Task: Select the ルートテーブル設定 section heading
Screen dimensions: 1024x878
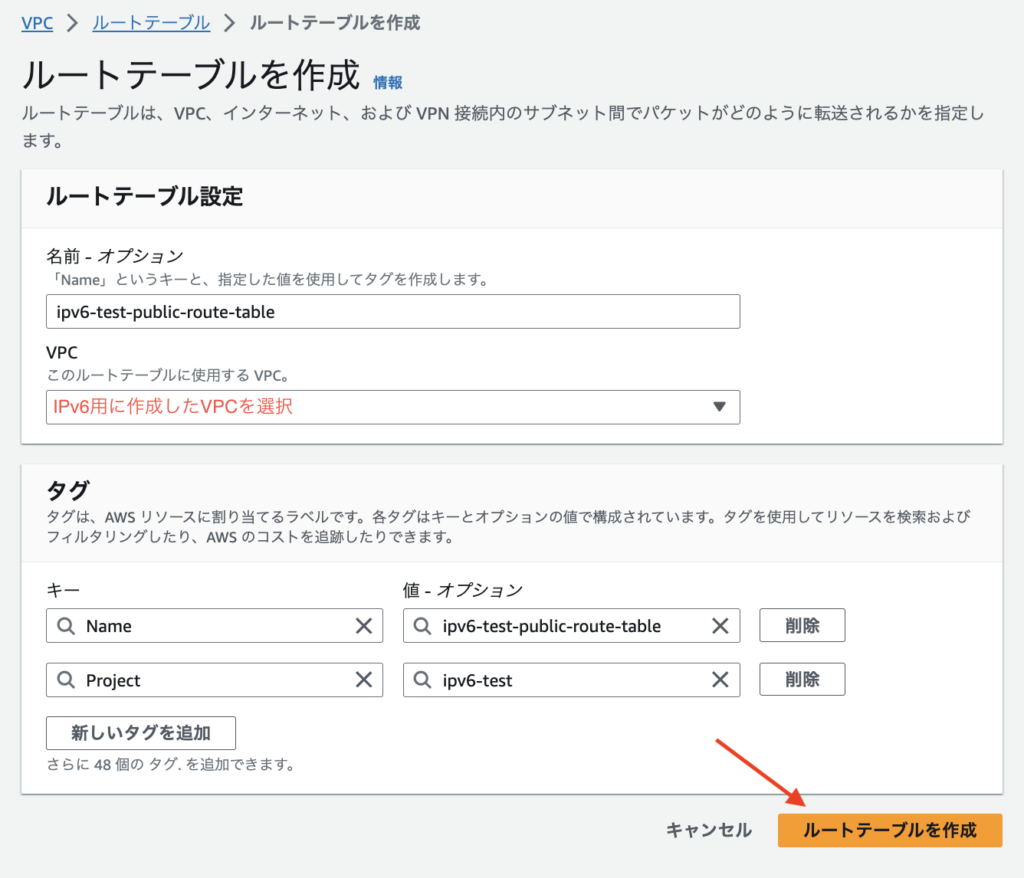Action: point(144,196)
